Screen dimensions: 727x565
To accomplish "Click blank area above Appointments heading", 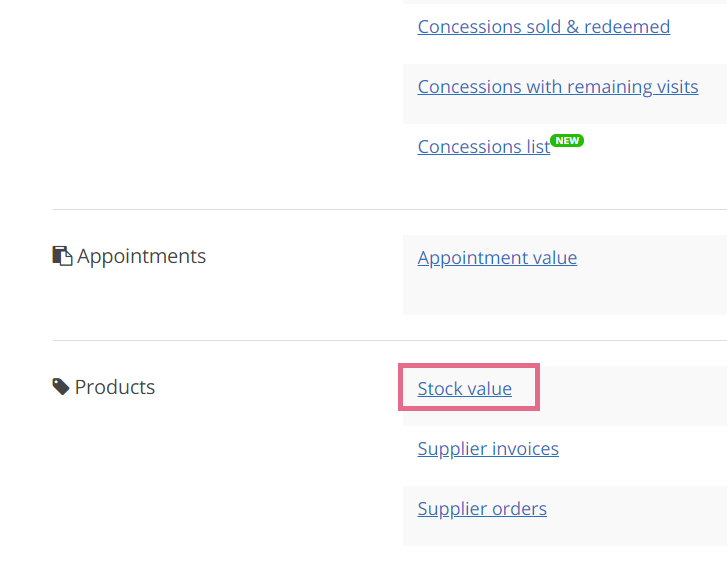I will [x=185, y=227].
